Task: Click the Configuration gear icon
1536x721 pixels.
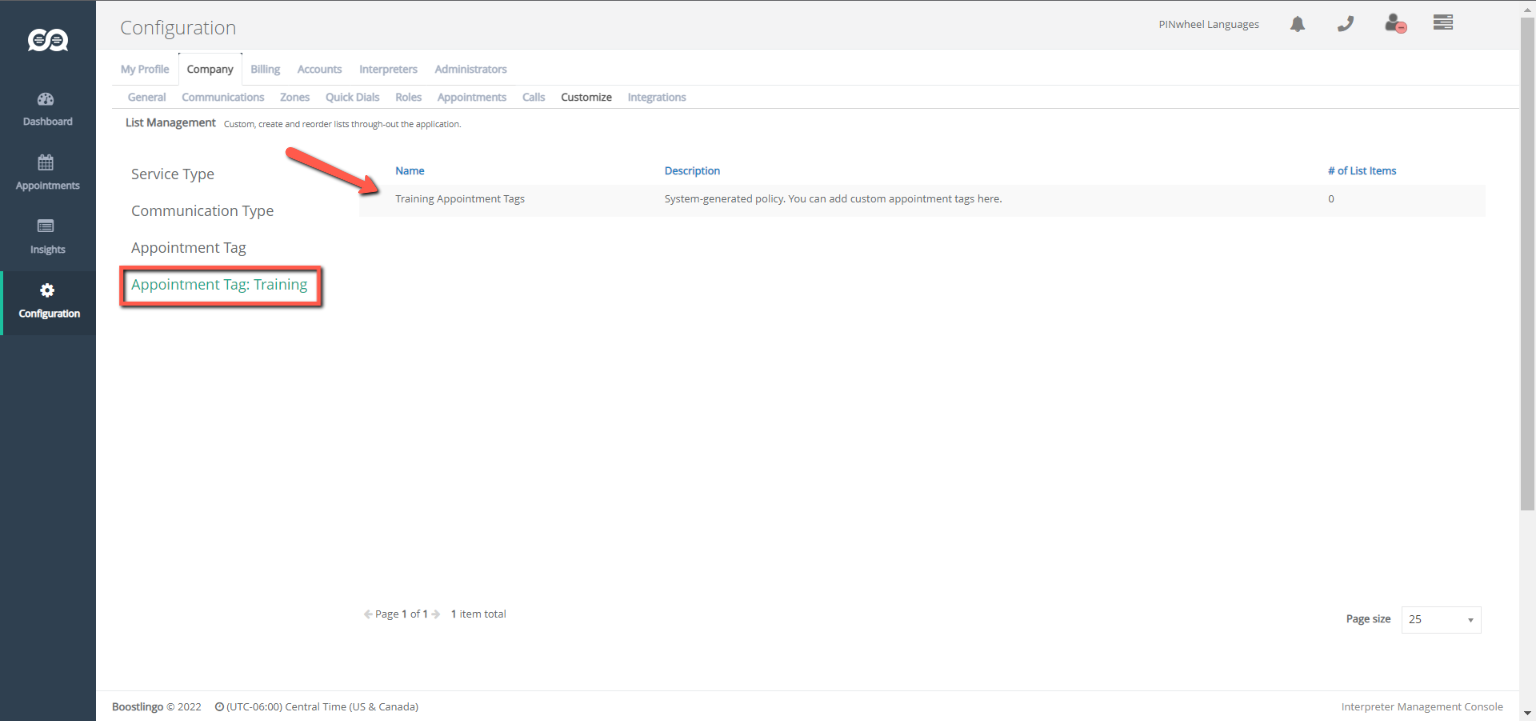Action: coord(47,291)
